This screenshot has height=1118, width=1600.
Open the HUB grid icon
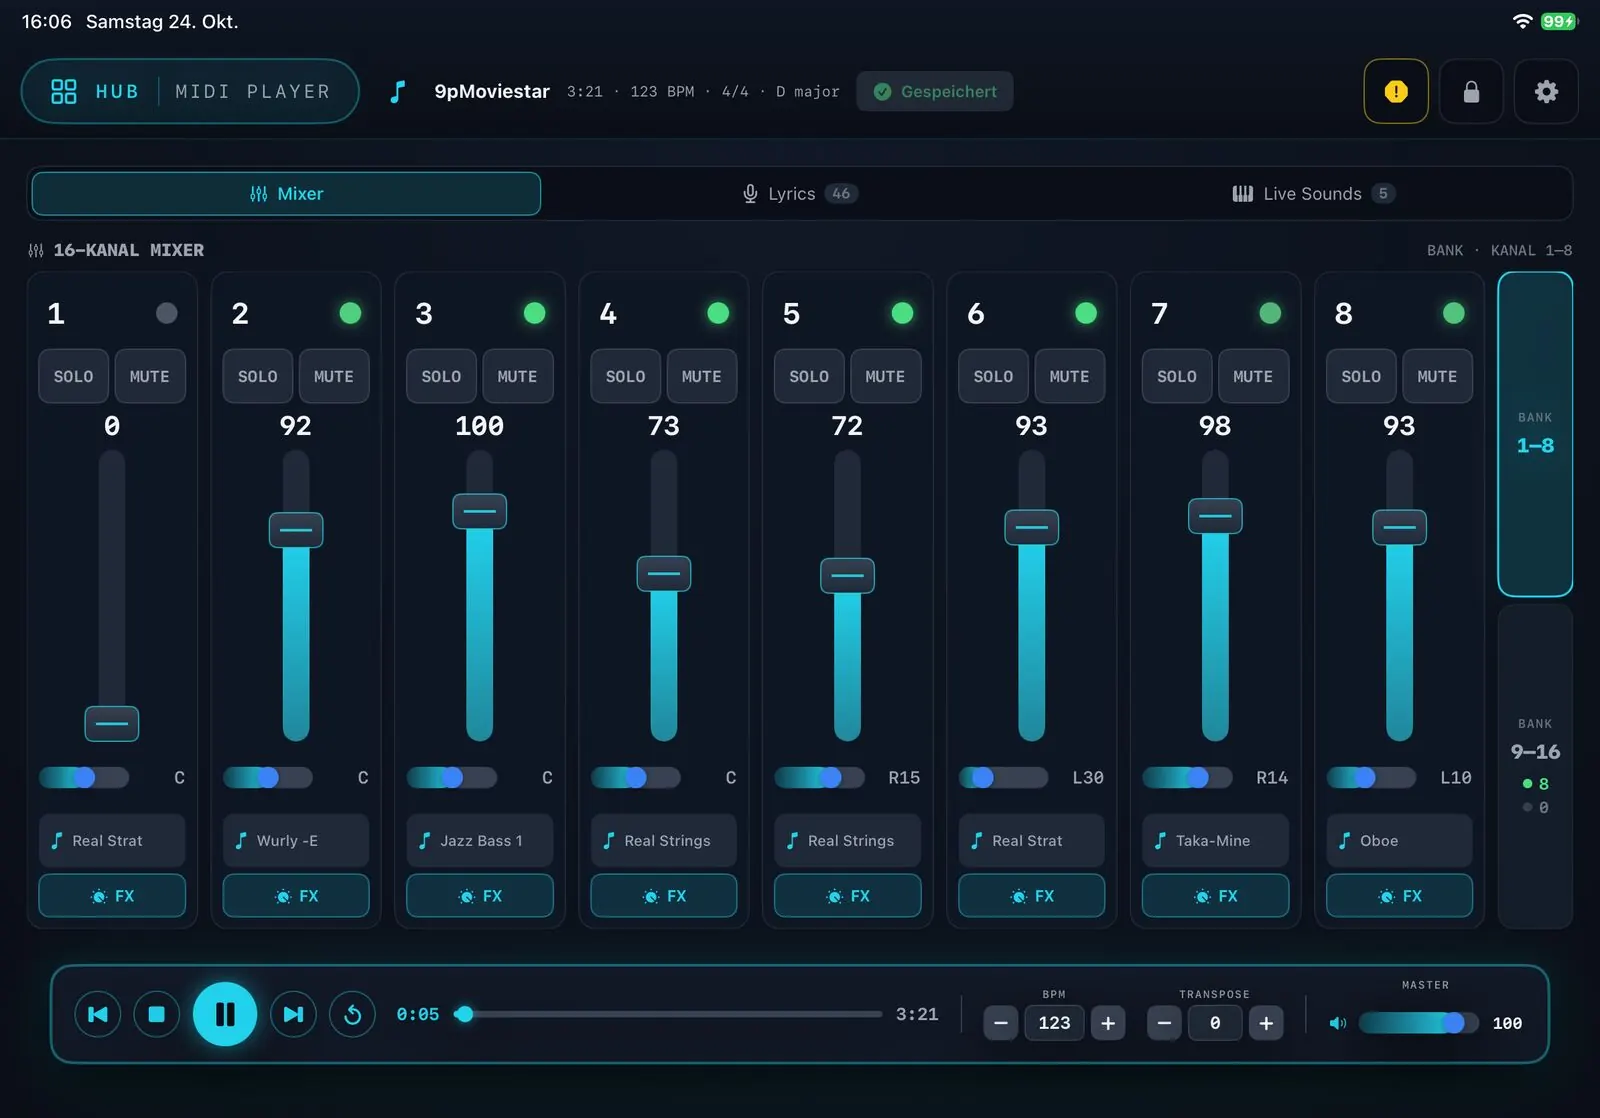point(64,91)
